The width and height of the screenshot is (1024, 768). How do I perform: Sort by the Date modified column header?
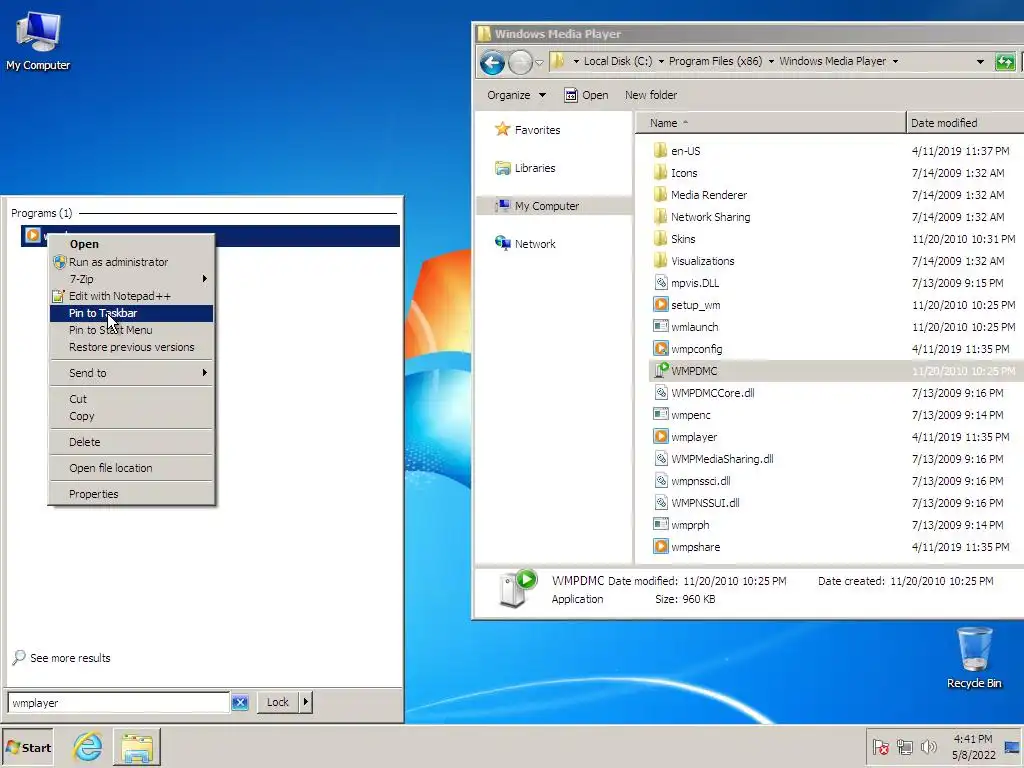click(965, 123)
